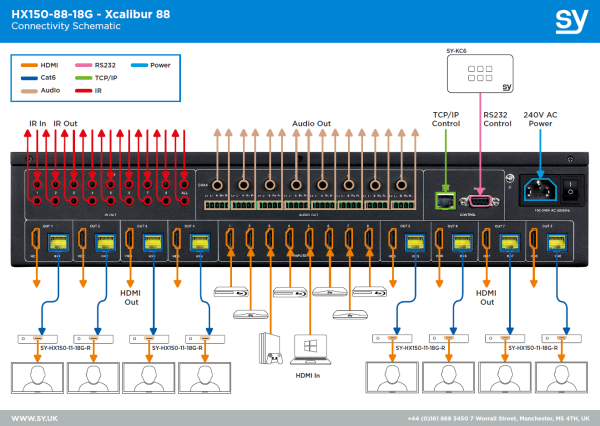
Task: Click the 'Power' text in the legend
Action: [x=160, y=65]
